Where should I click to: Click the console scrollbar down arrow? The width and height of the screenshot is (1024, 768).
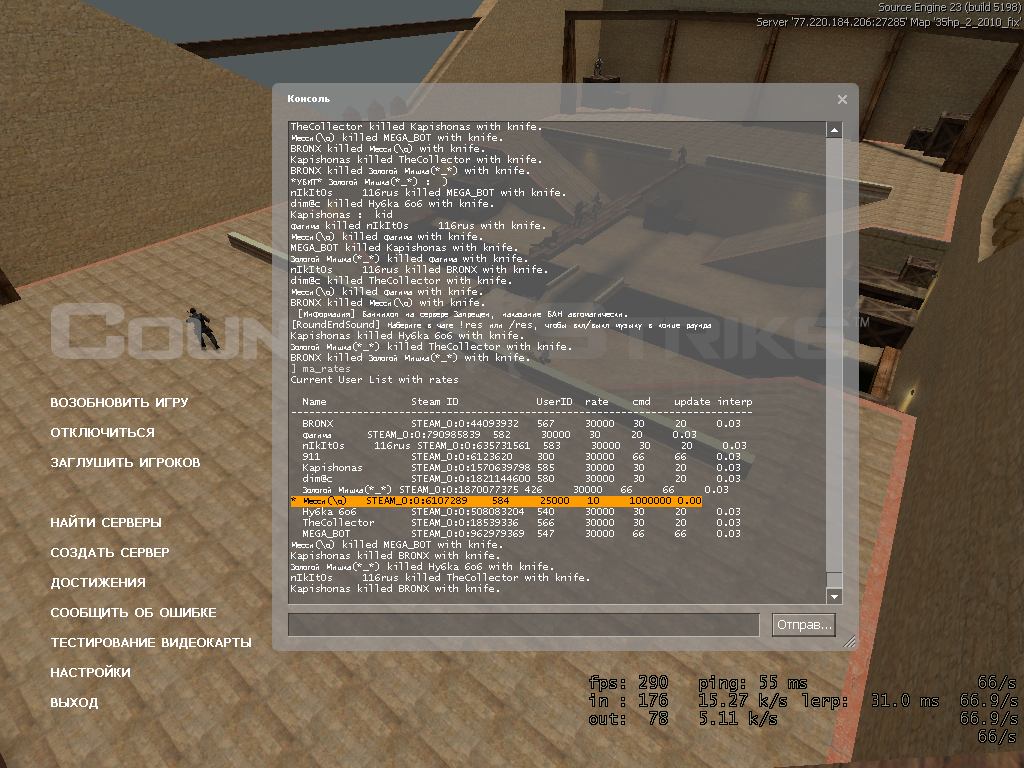tap(834, 596)
